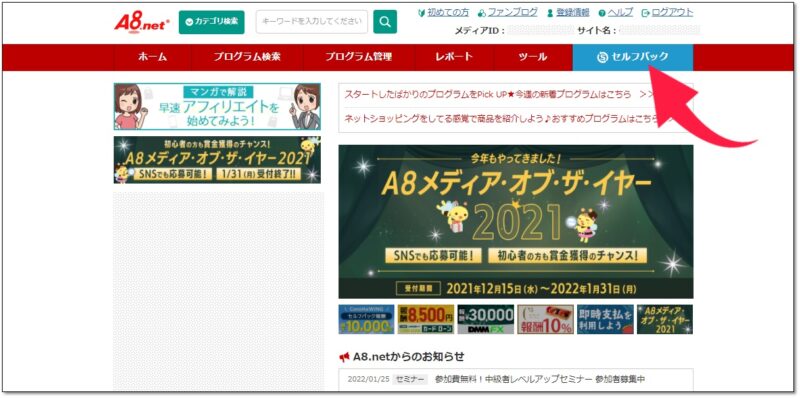This screenshot has height=398, width=800.
Task: Click the magnifying glass search button
Action: (385, 22)
